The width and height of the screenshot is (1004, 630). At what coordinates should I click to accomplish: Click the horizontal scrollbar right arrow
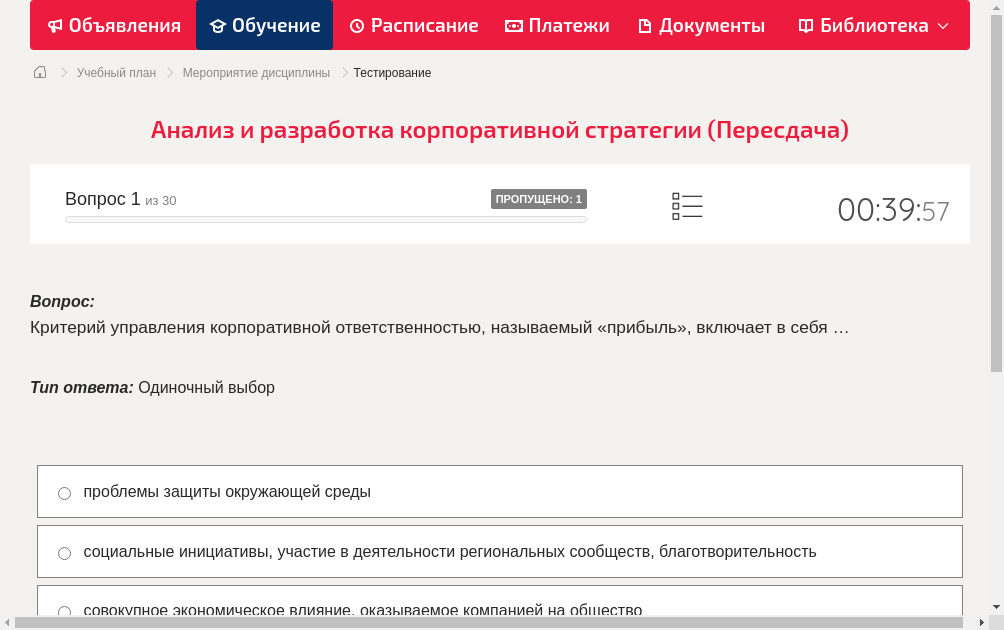point(982,622)
